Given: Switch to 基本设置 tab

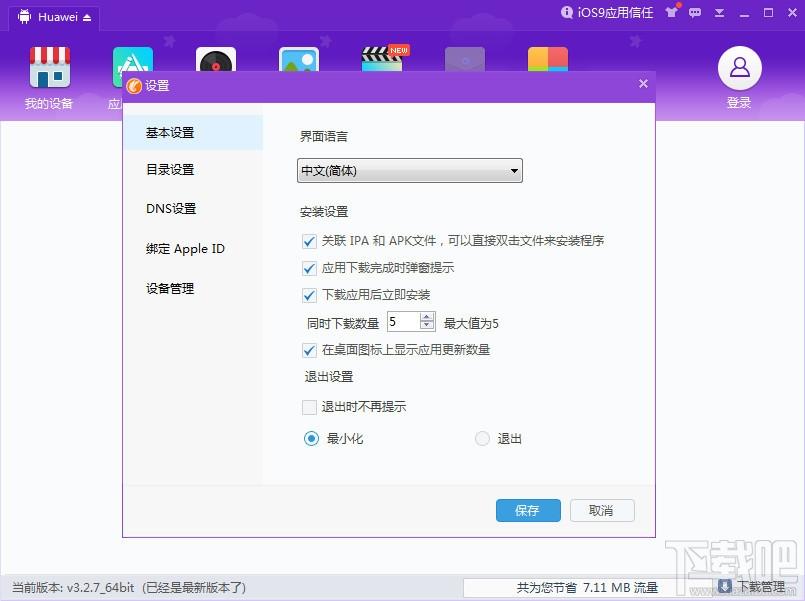Looking at the screenshot, I should pos(193,132).
